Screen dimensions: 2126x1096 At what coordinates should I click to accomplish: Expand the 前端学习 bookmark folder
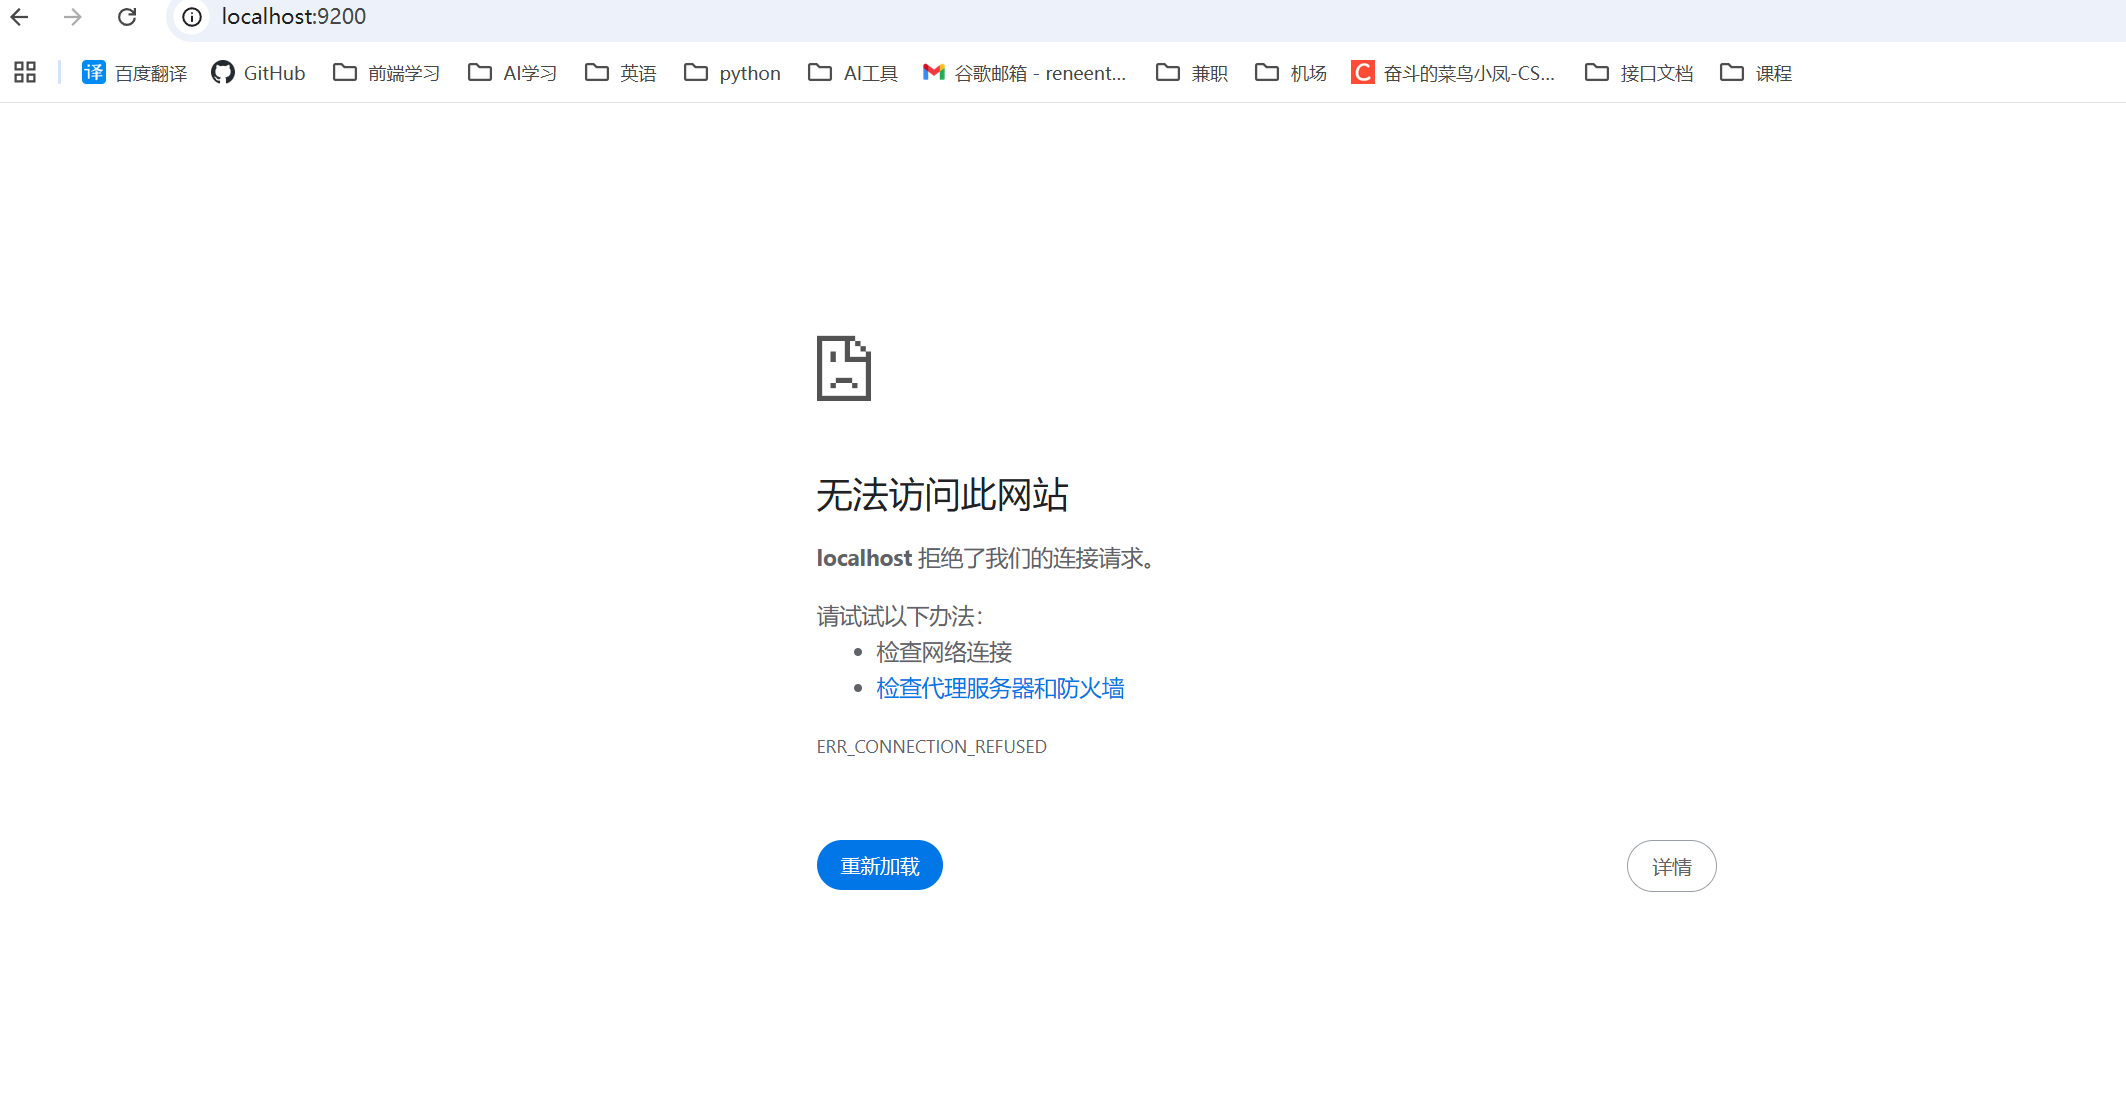click(x=387, y=73)
